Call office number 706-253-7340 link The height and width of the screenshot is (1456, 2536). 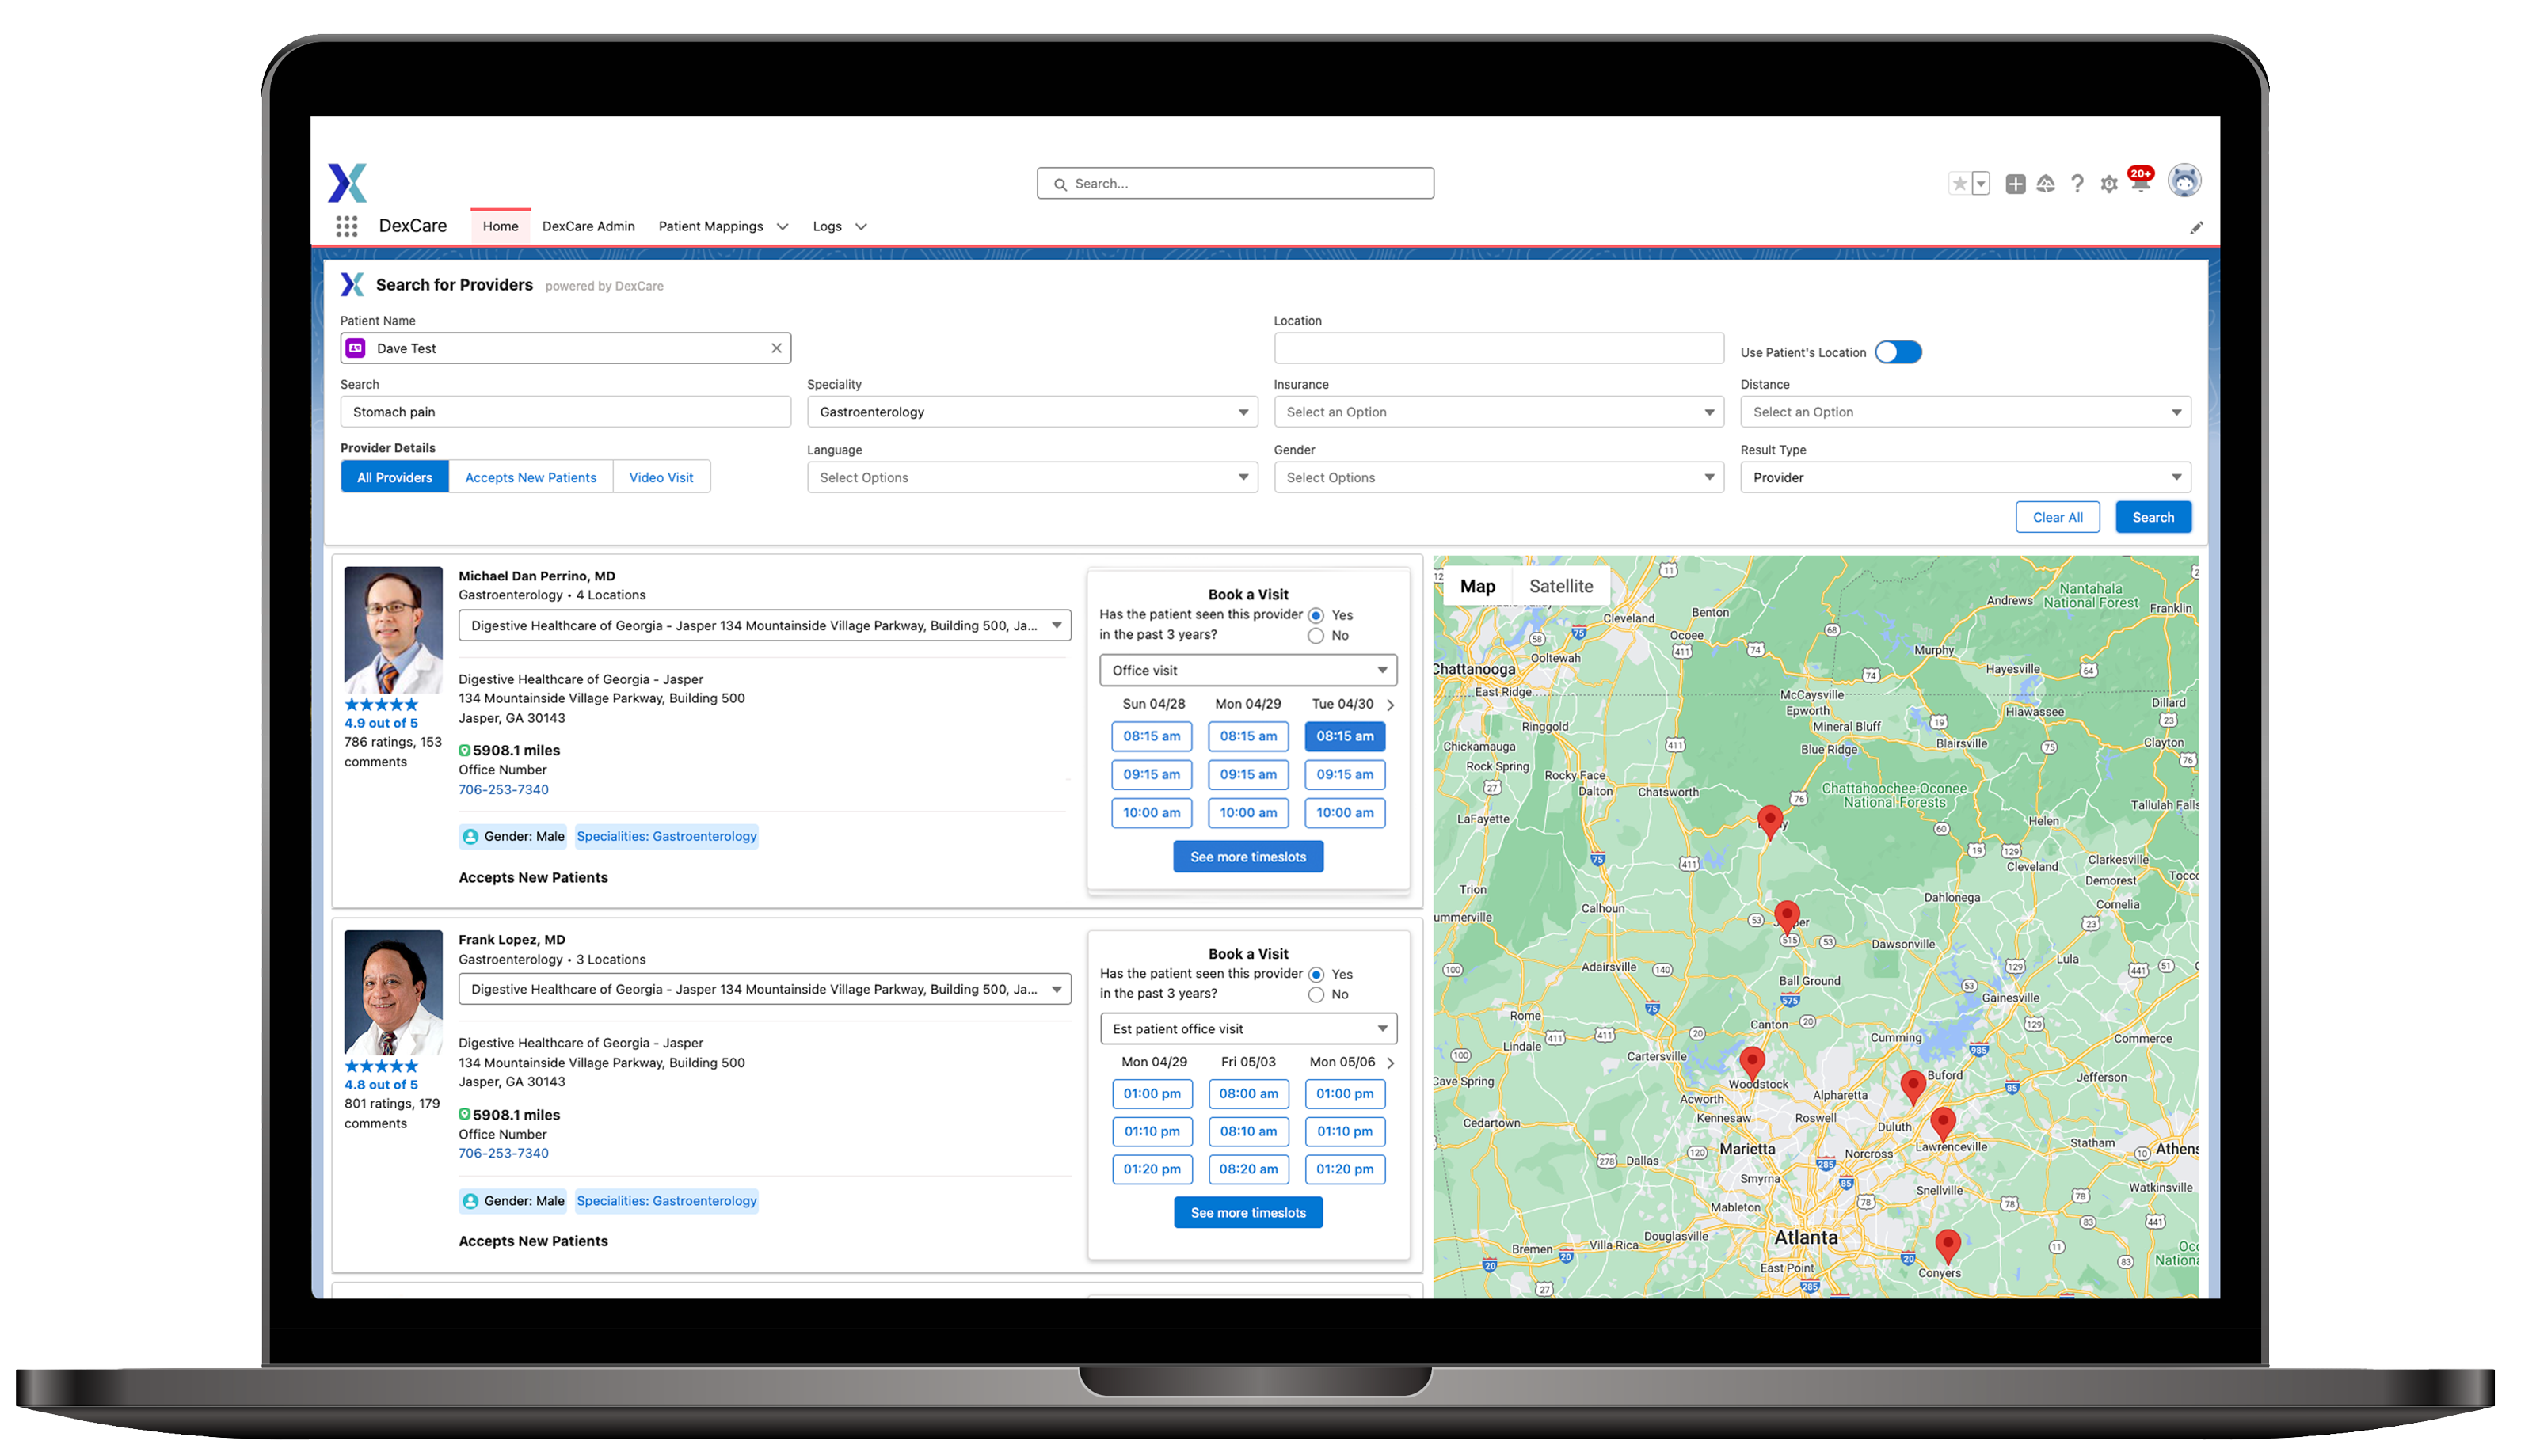[503, 789]
